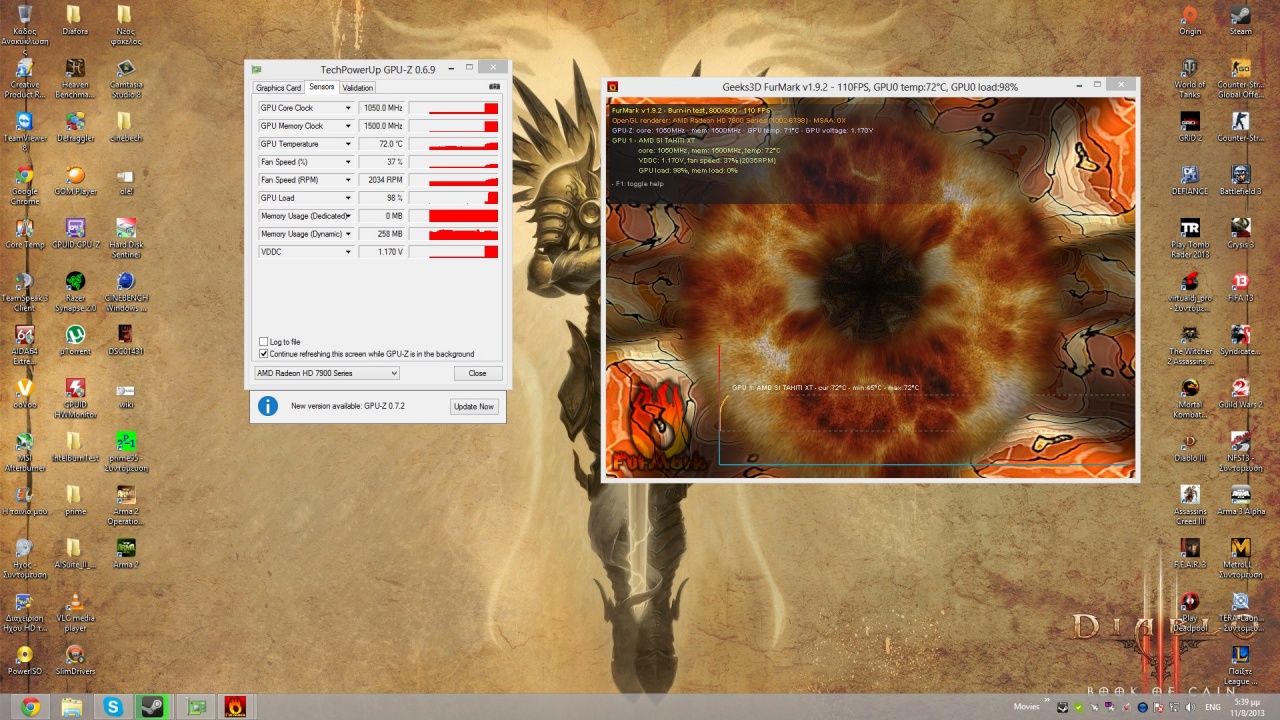Expand the GPU Core Clock sensor dropdown
The image size is (1280, 720).
pos(348,108)
